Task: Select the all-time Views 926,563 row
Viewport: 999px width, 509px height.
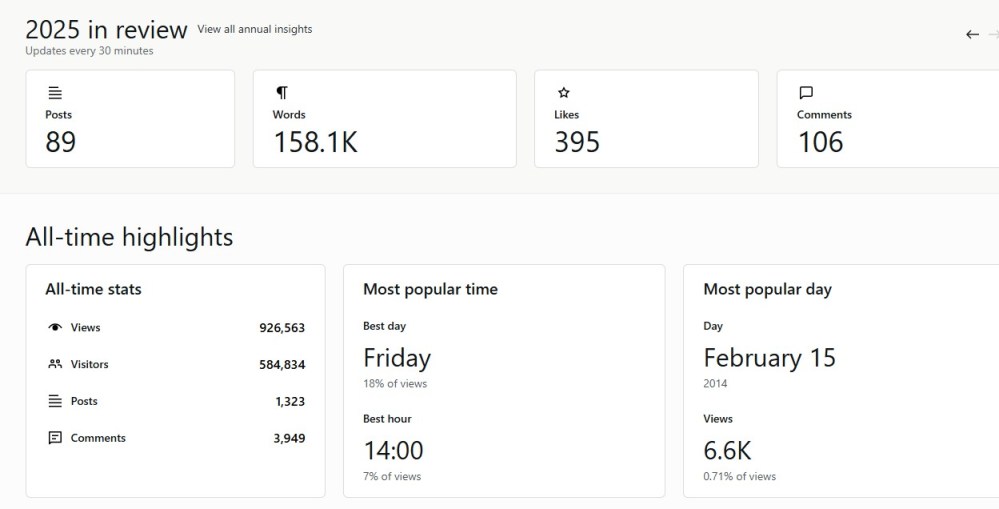Action: point(175,328)
